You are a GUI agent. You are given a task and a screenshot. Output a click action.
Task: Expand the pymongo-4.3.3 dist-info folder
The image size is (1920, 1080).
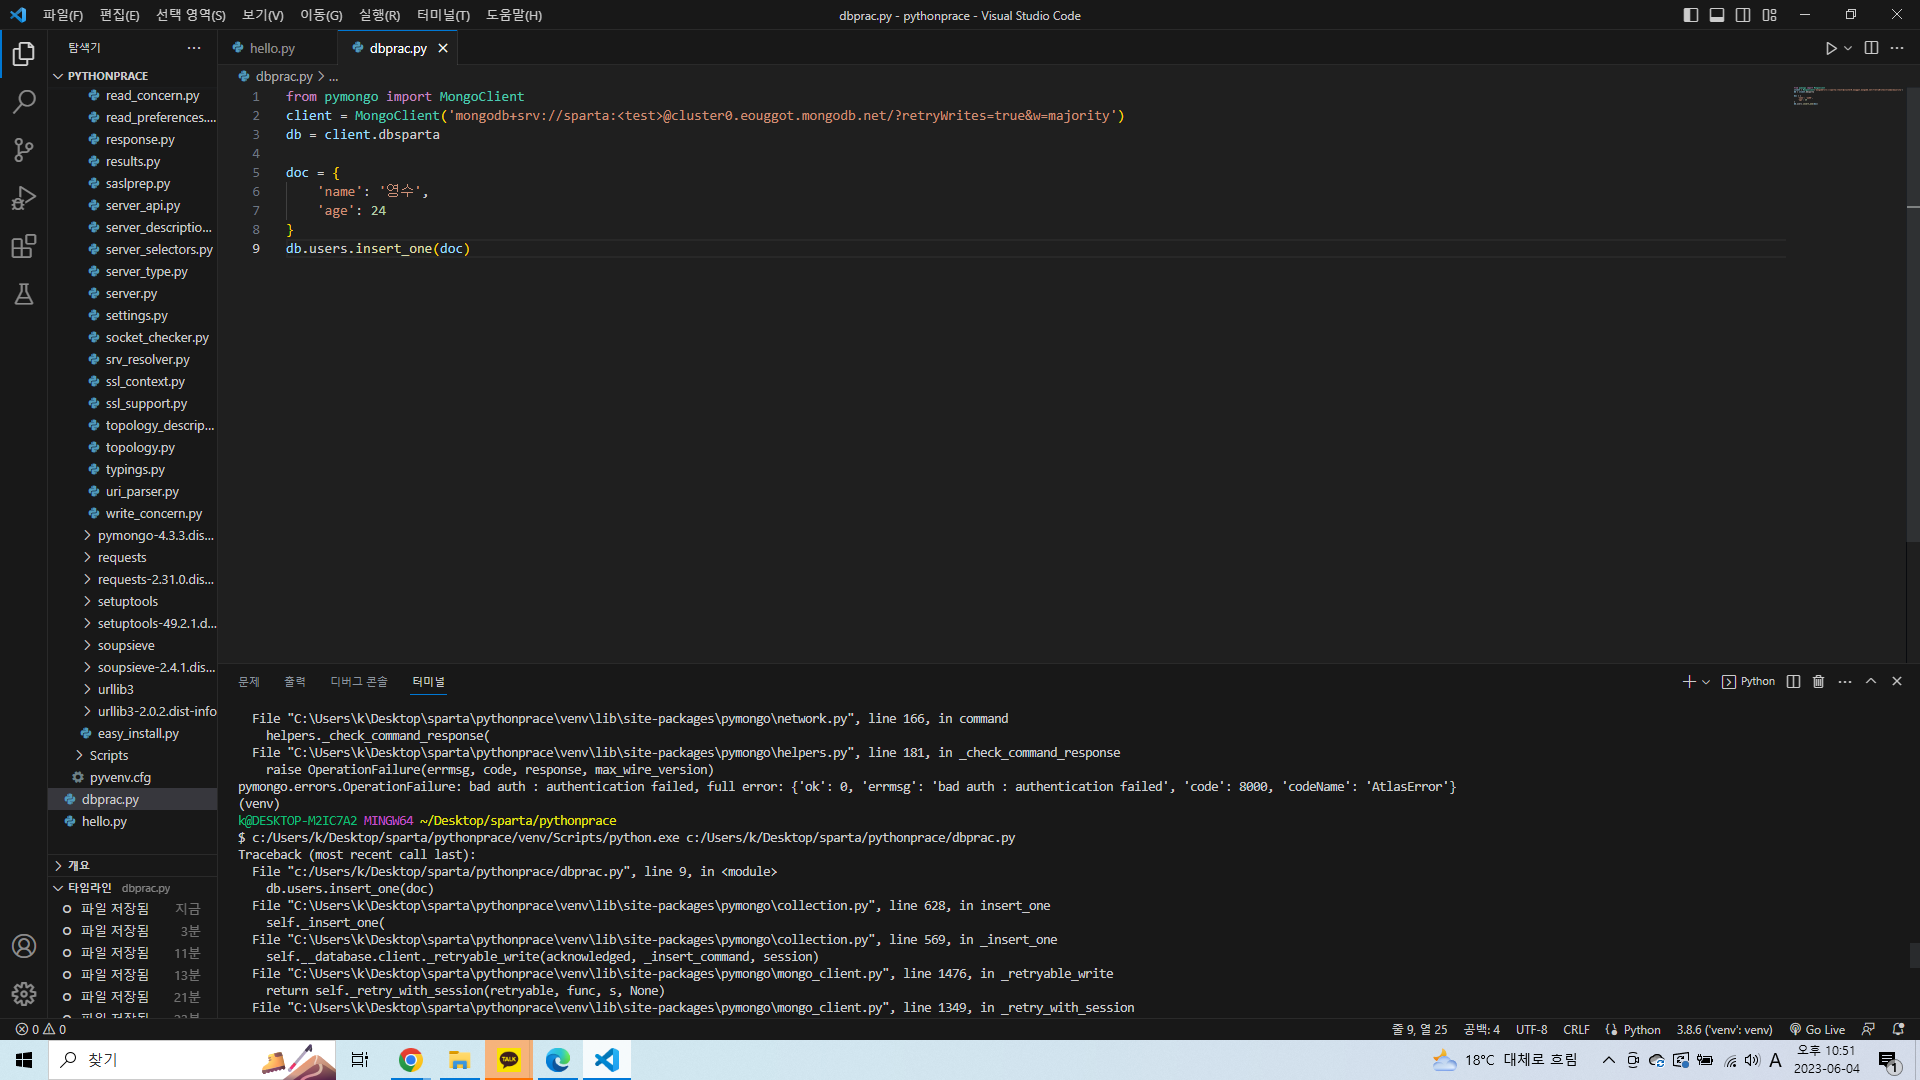(x=133, y=536)
